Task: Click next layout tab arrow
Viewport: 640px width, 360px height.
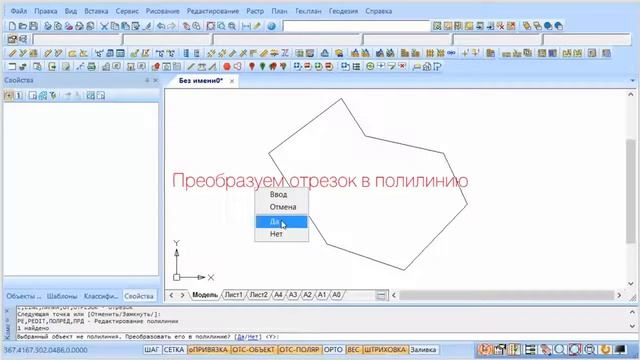Action: pos(182,295)
